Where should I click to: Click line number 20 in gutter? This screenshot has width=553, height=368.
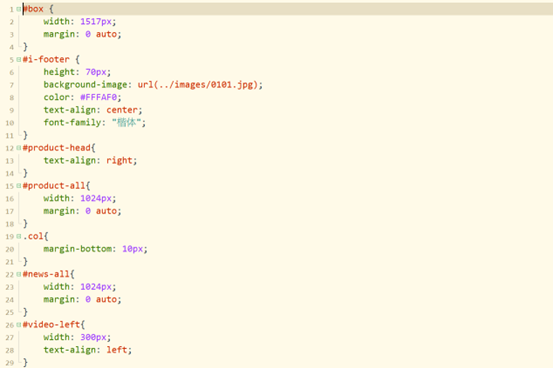tap(10, 249)
